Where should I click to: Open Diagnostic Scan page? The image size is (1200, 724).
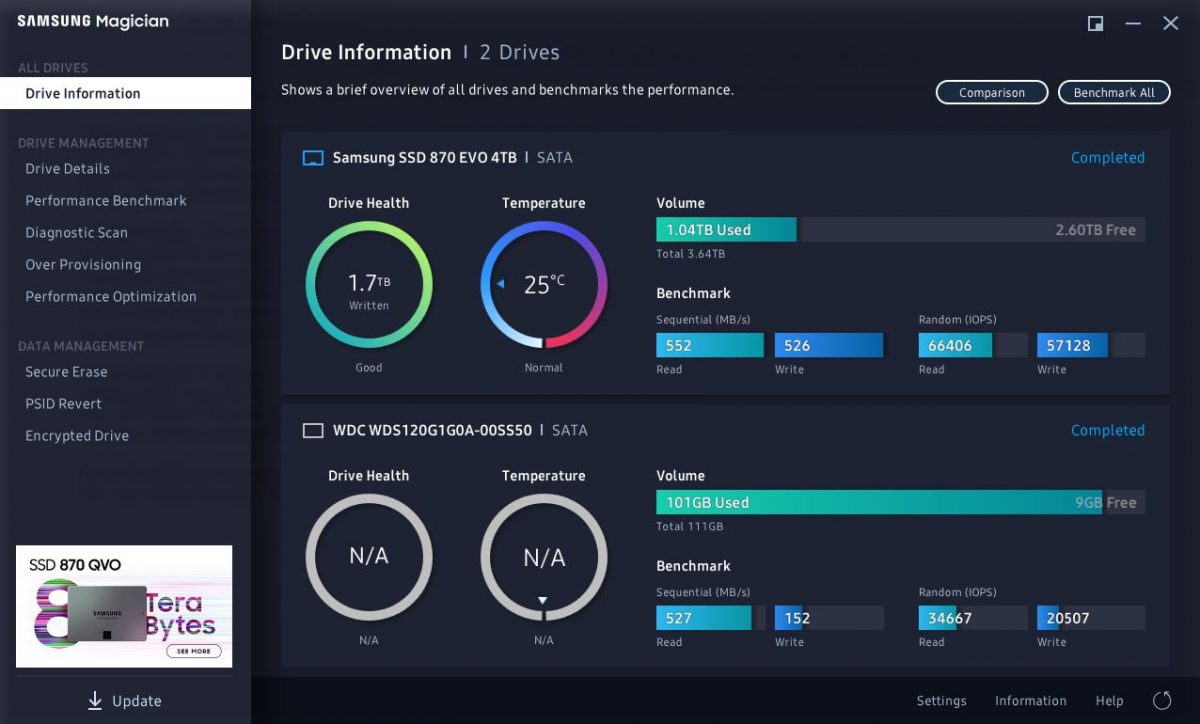tap(77, 233)
